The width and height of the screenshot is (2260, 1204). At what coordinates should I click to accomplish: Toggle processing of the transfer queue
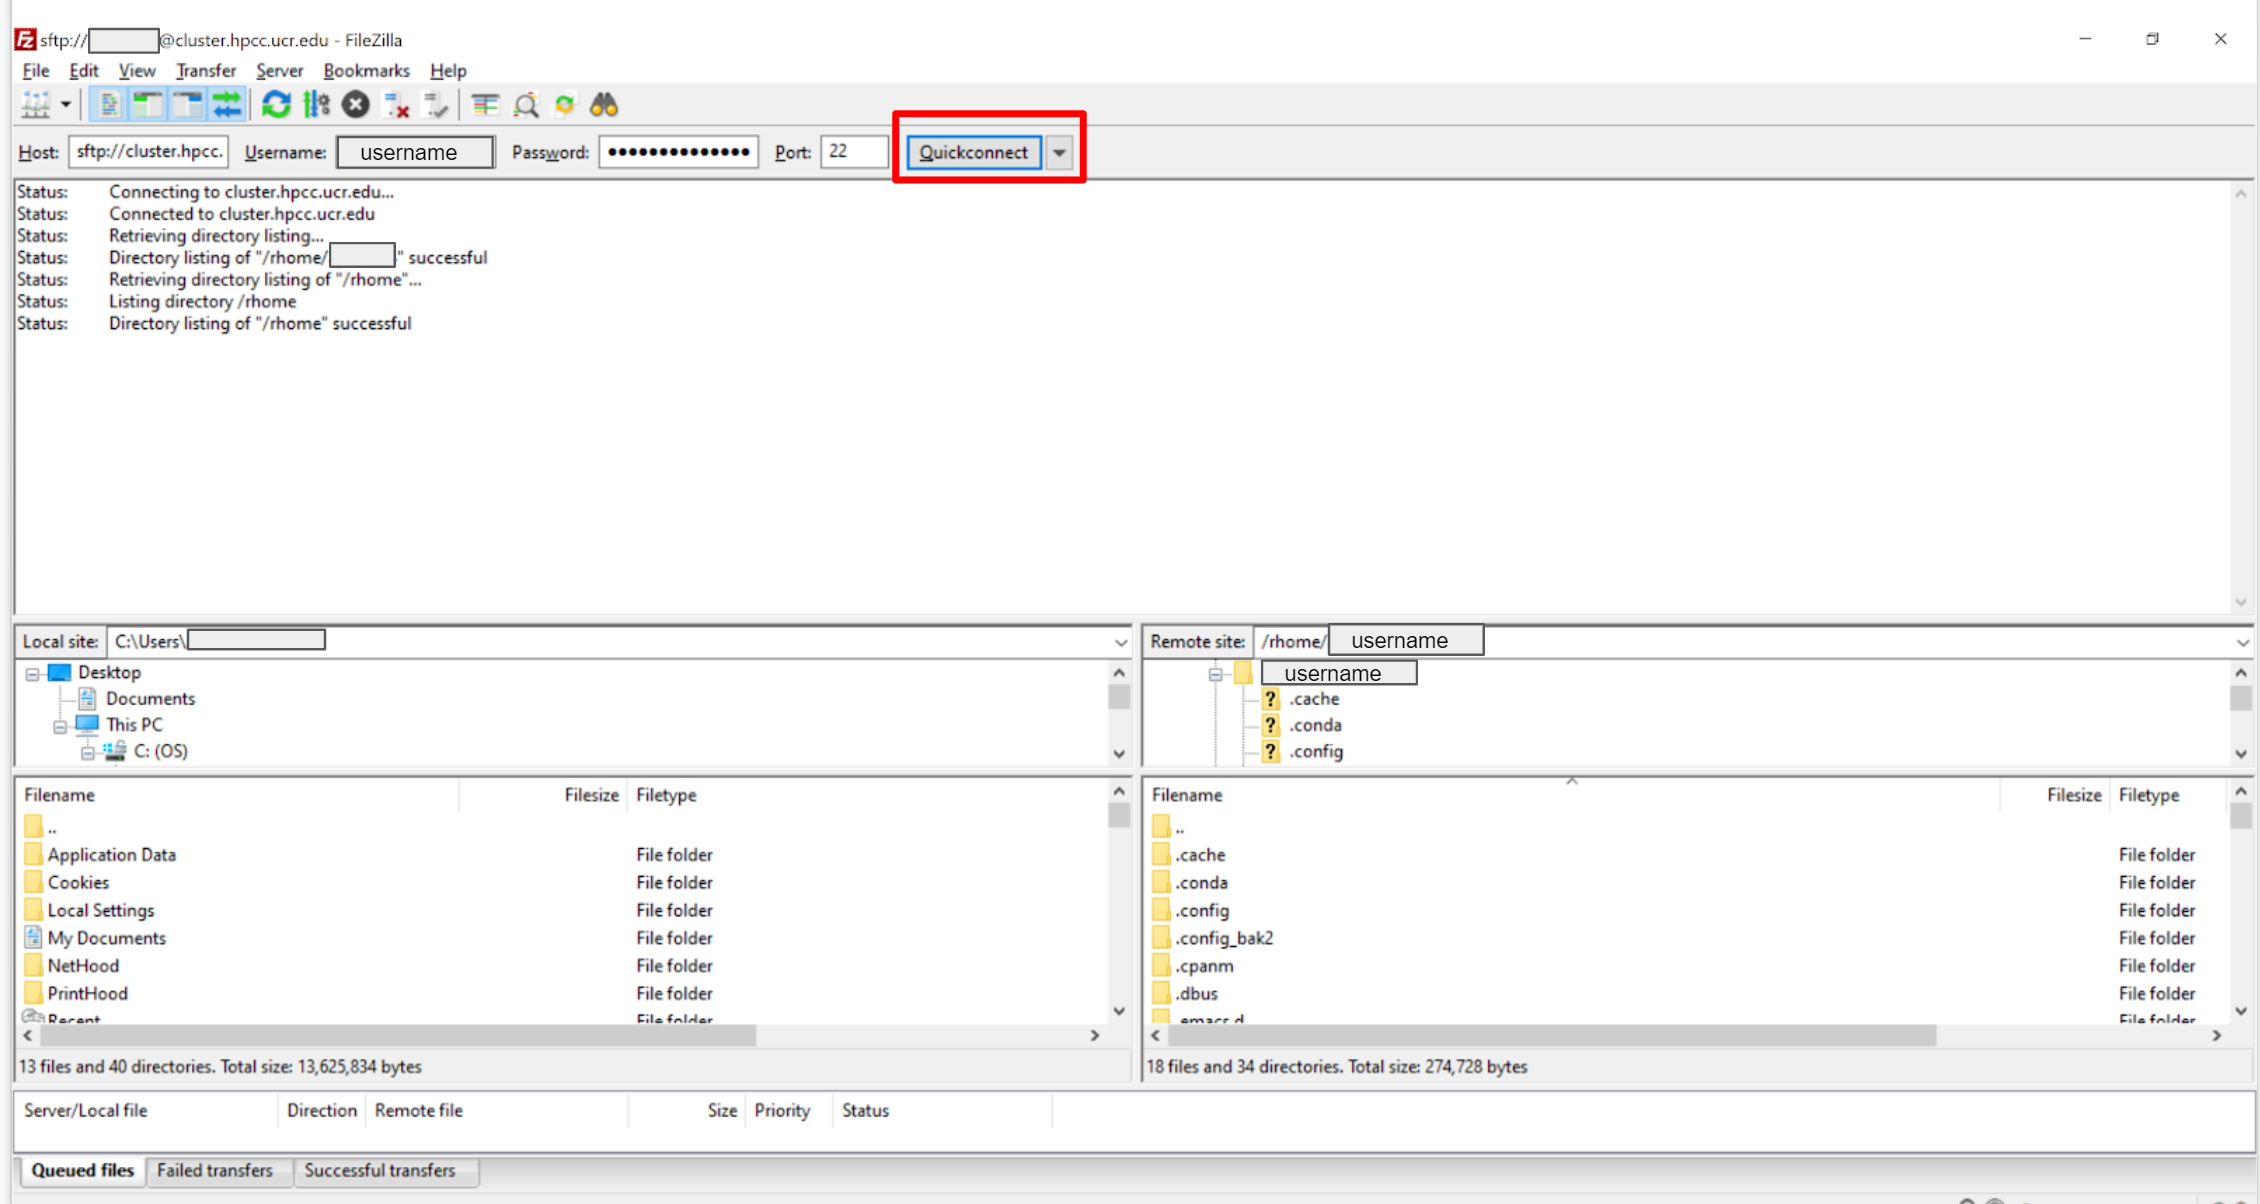(316, 104)
